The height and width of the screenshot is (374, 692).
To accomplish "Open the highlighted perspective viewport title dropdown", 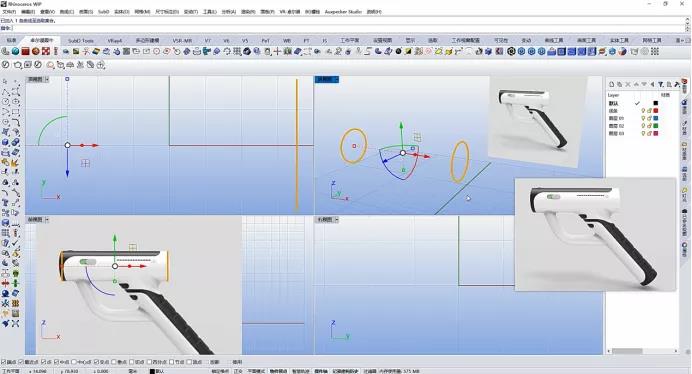I will (x=336, y=79).
